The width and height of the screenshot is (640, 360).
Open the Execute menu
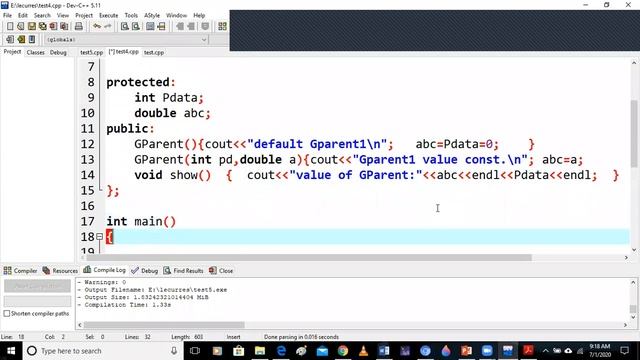(x=109, y=16)
